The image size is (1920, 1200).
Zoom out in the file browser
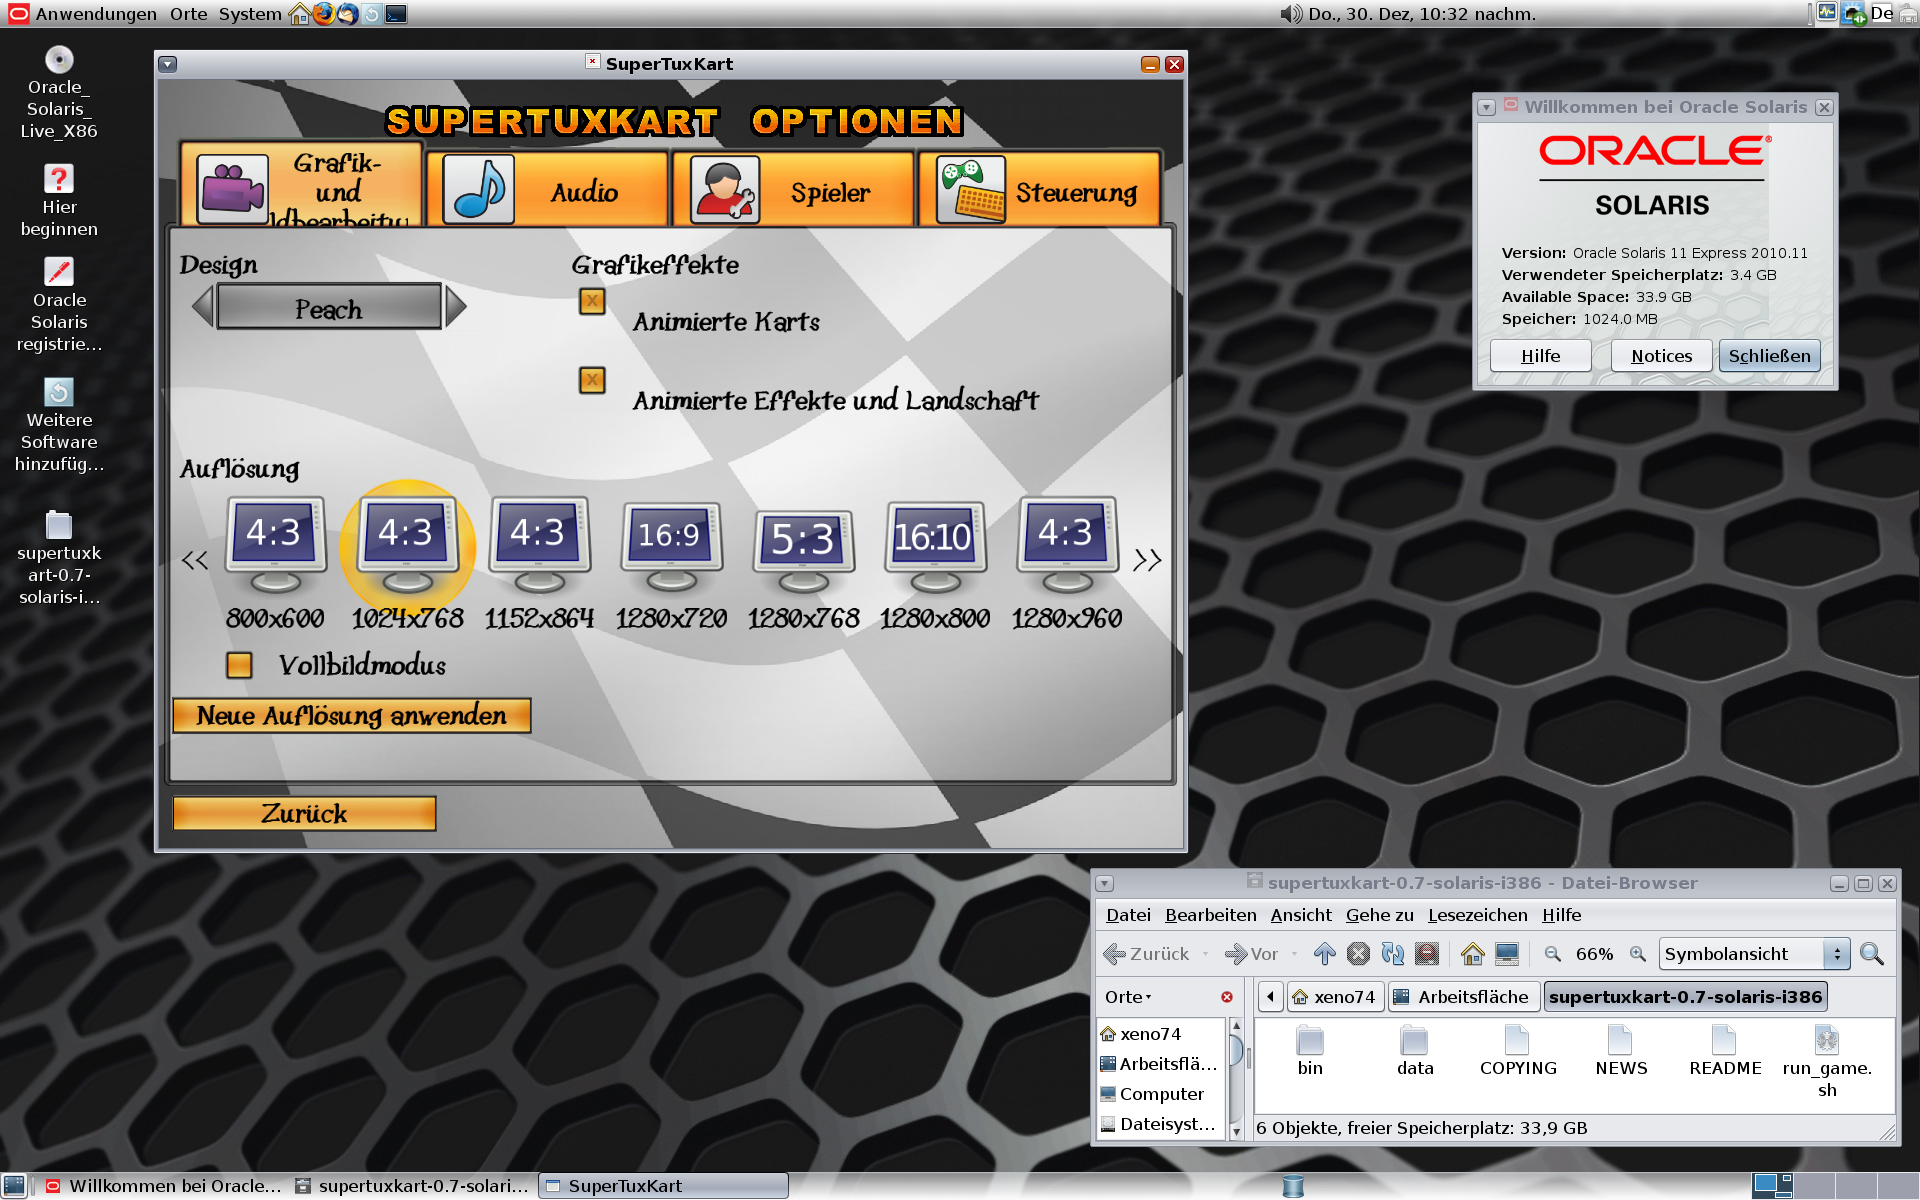1553,954
